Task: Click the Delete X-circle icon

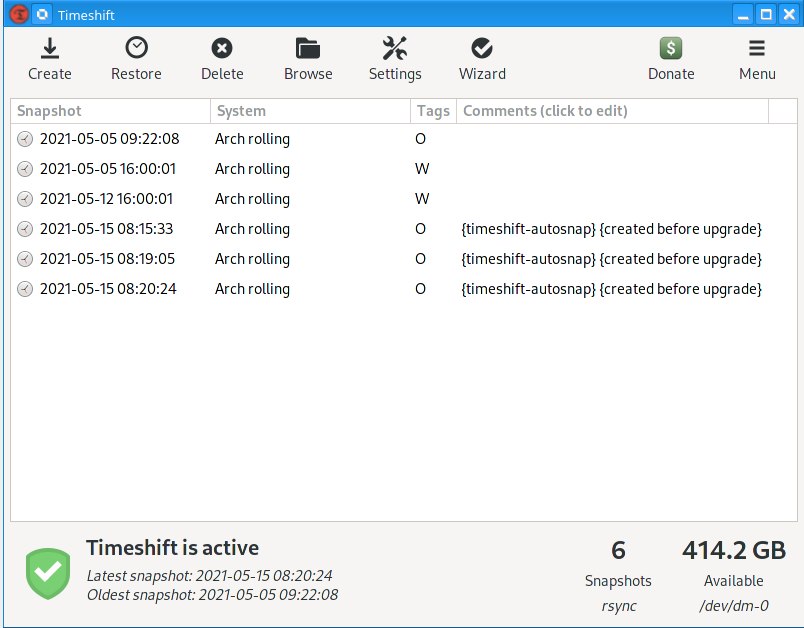Action: pyautogui.click(x=222, y=49)
